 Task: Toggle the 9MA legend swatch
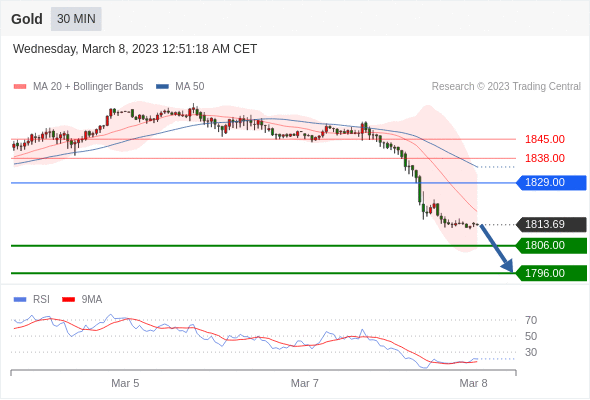tap(68, 300)
